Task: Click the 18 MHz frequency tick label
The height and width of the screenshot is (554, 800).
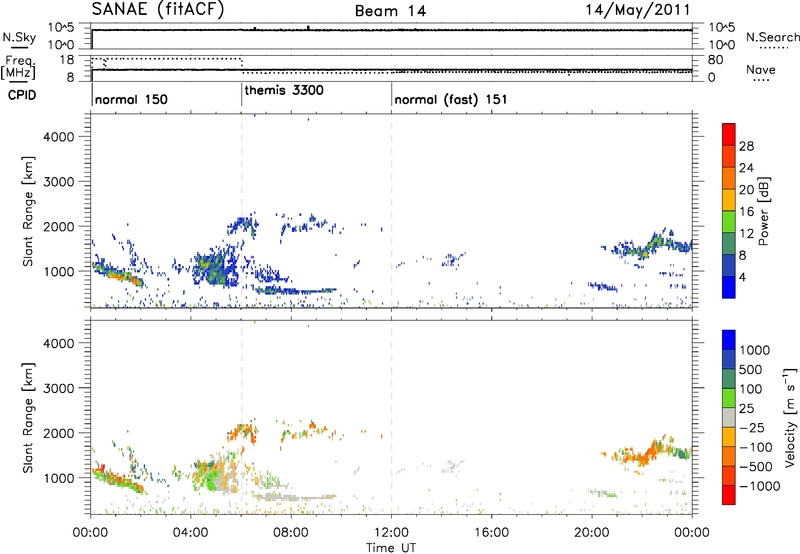Action: pos(67,60)
